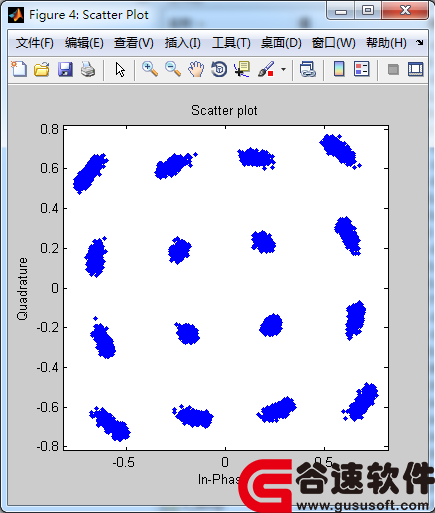This screenshot has height=513, width=435.
Task: Open the 桌面(D) menu
Action: coord(281,43)
